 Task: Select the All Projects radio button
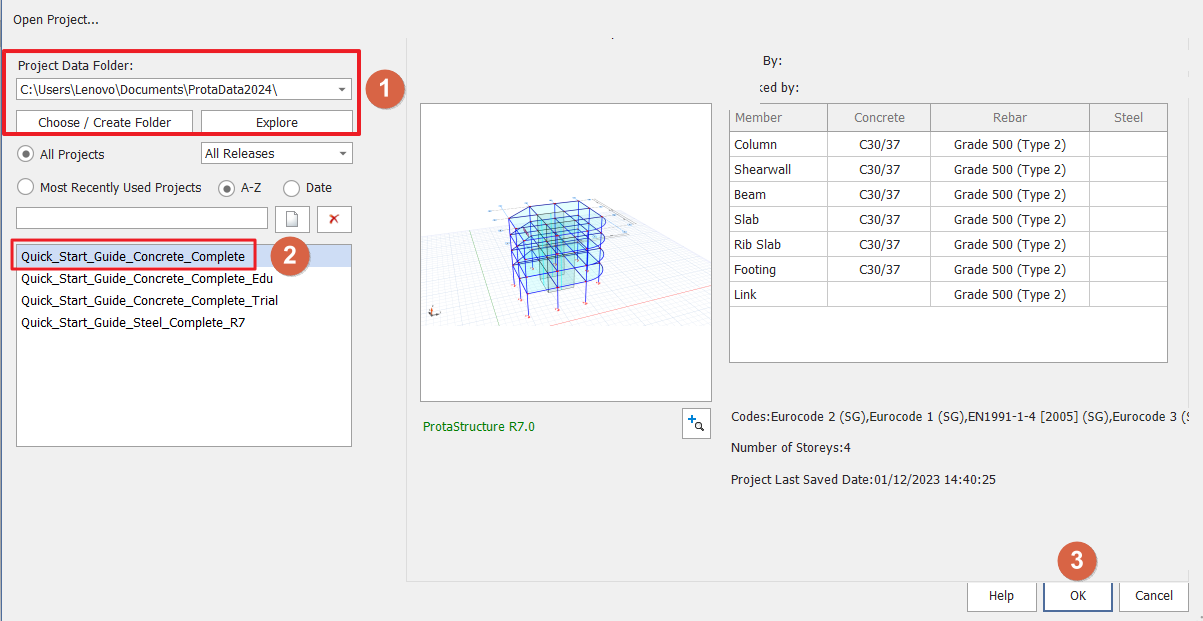(27, 154)
